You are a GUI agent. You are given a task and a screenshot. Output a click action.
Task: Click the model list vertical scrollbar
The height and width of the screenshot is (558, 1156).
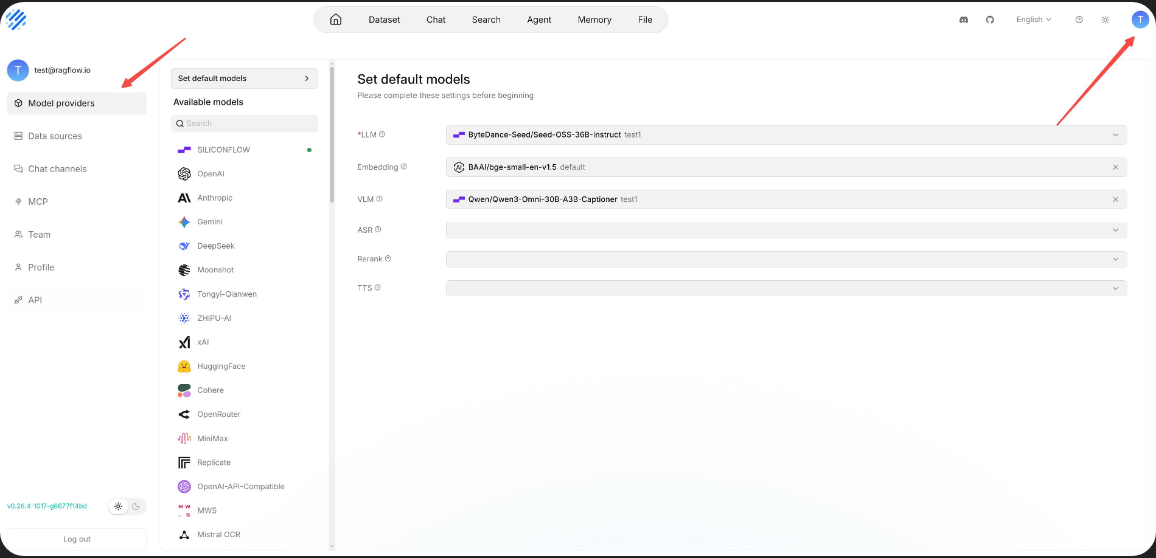[331, 133]
